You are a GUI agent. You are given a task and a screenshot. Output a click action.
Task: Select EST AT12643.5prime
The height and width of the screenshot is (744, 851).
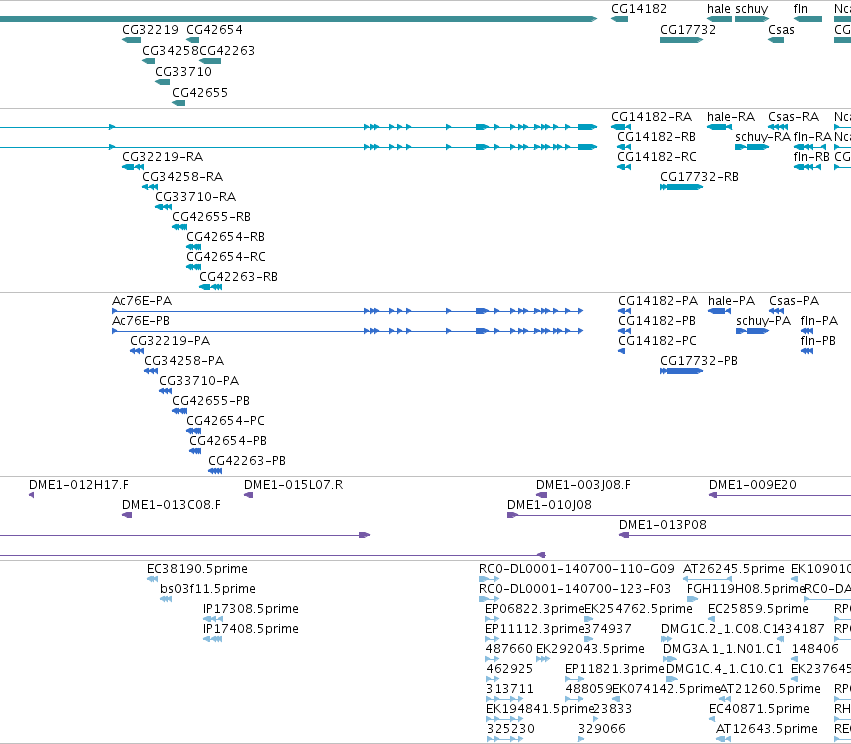tap(766, 729)
